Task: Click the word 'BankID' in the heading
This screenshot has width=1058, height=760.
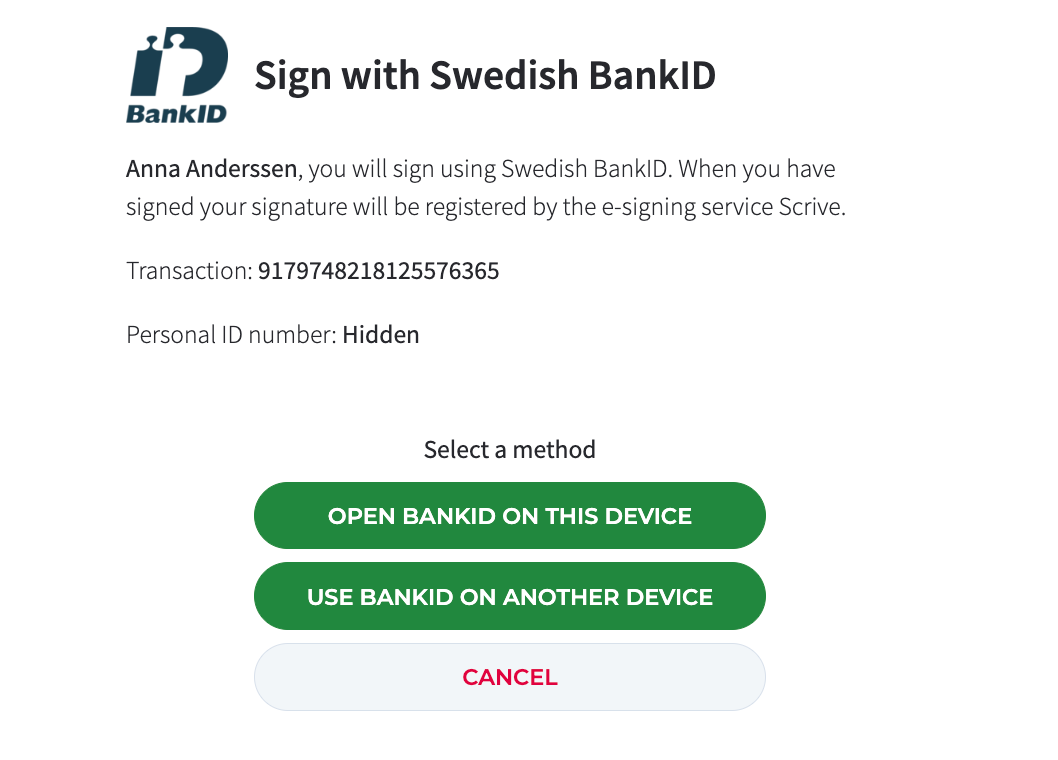Action: click(655, 76)
